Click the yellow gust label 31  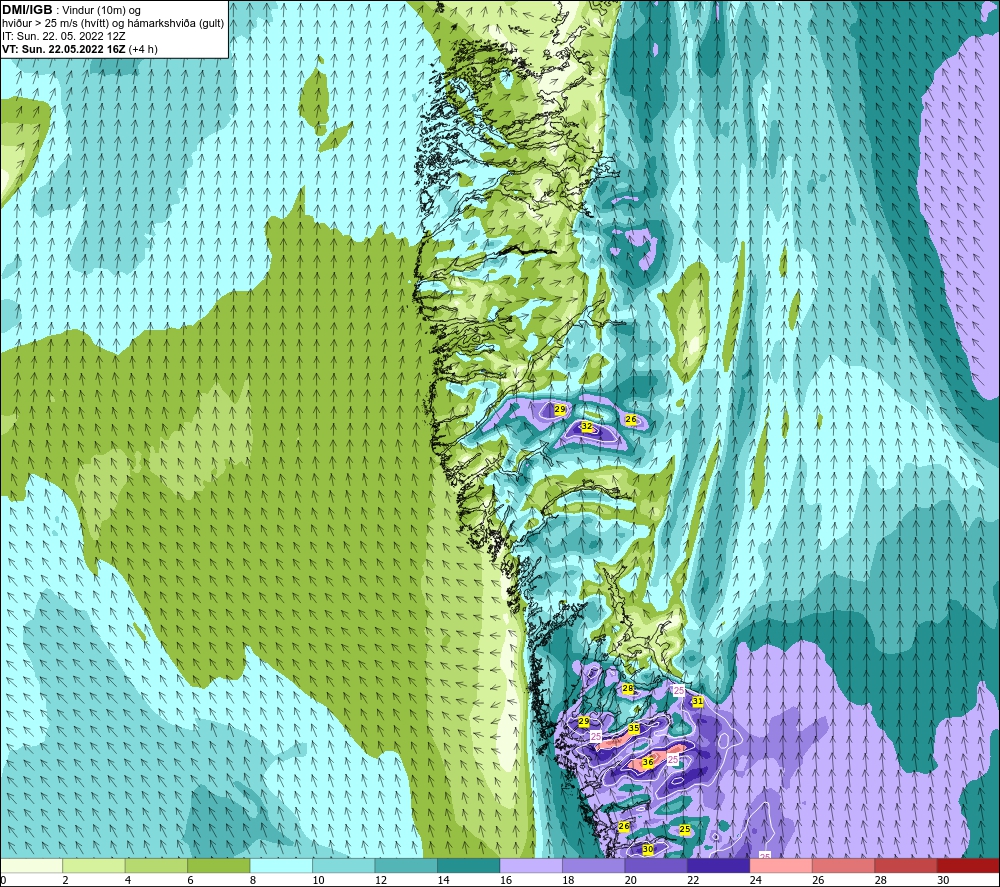click(698, 701)
